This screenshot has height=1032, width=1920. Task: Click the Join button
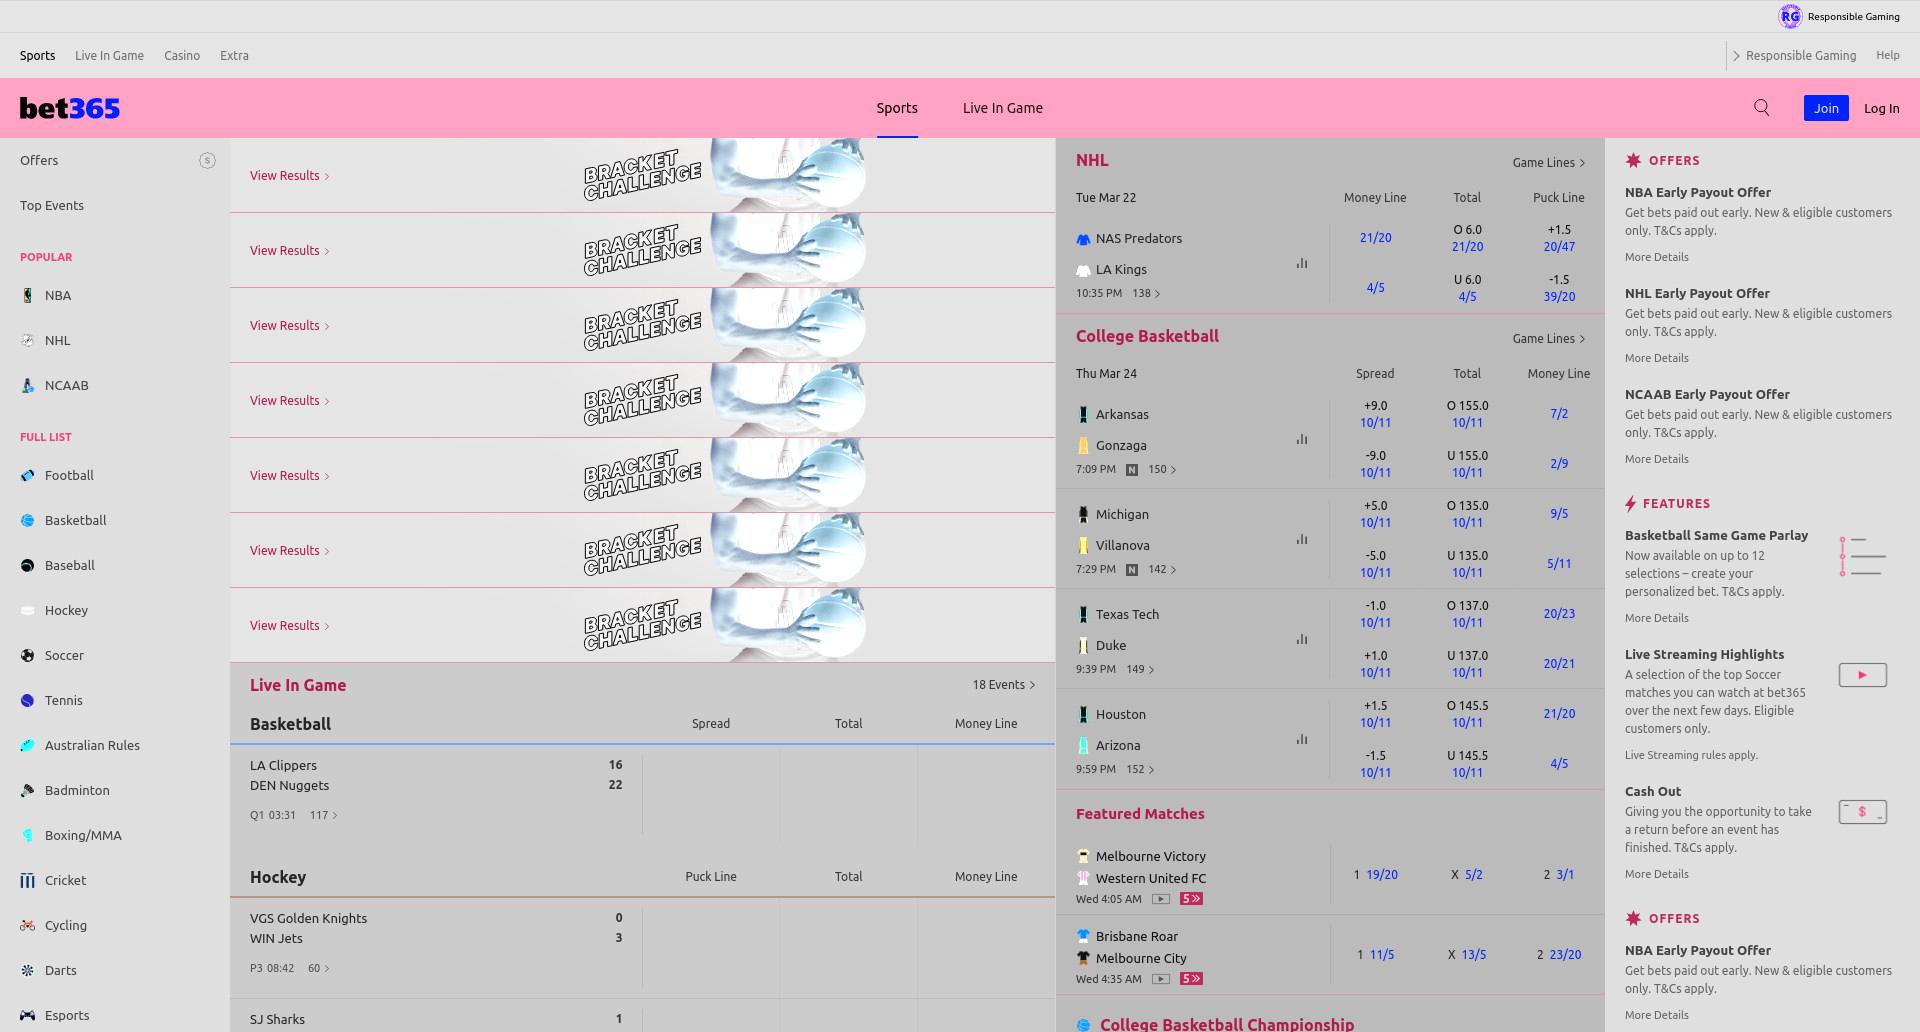coord(1826,108)
